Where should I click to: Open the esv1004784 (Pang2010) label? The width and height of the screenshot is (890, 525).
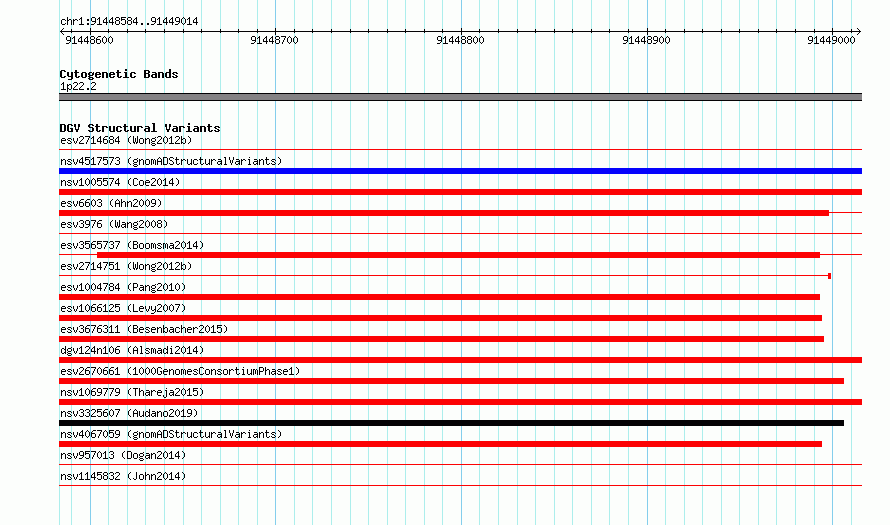(123, 287)
